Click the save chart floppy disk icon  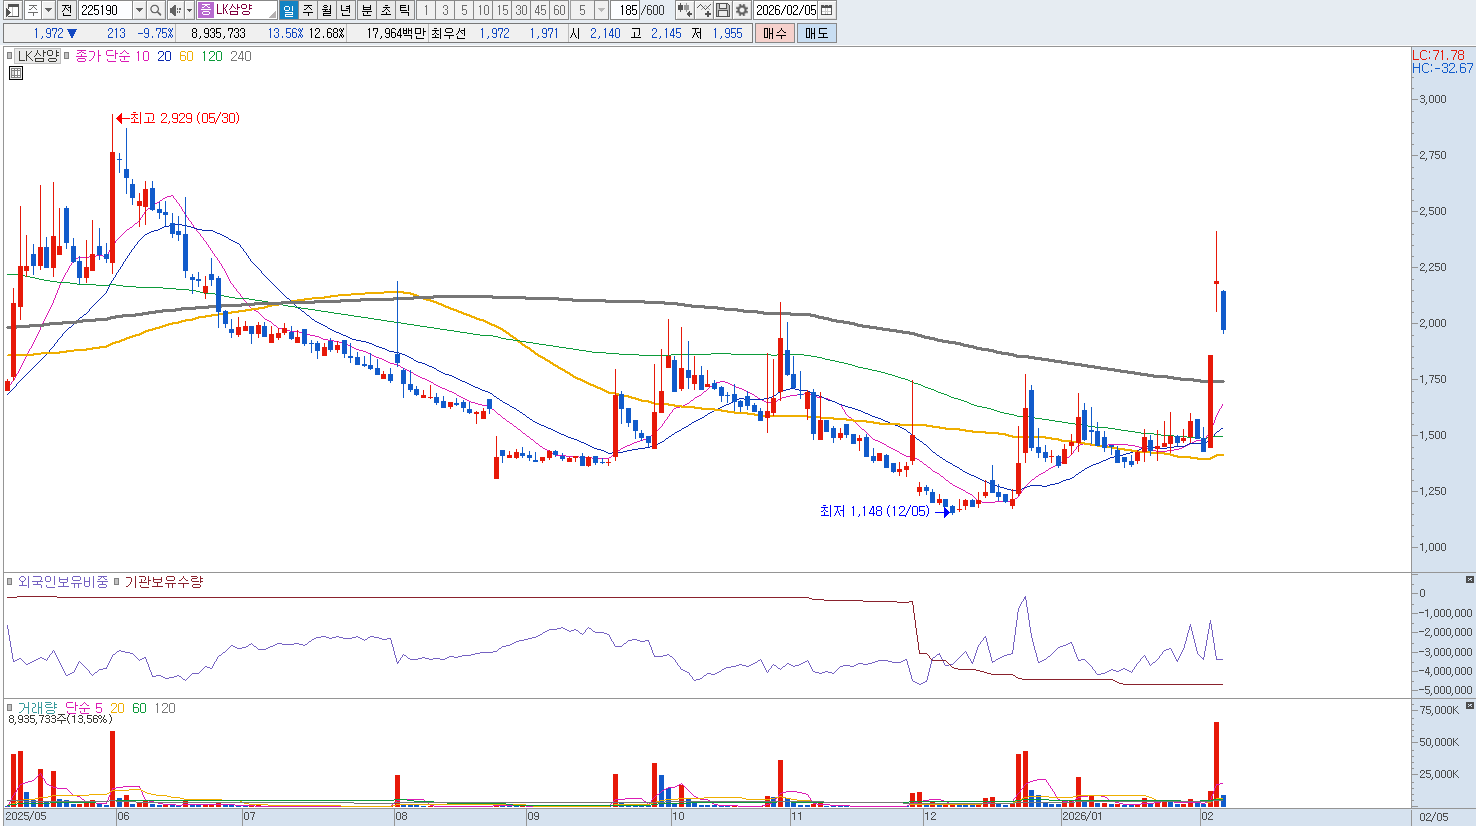[x=723, y=10]
